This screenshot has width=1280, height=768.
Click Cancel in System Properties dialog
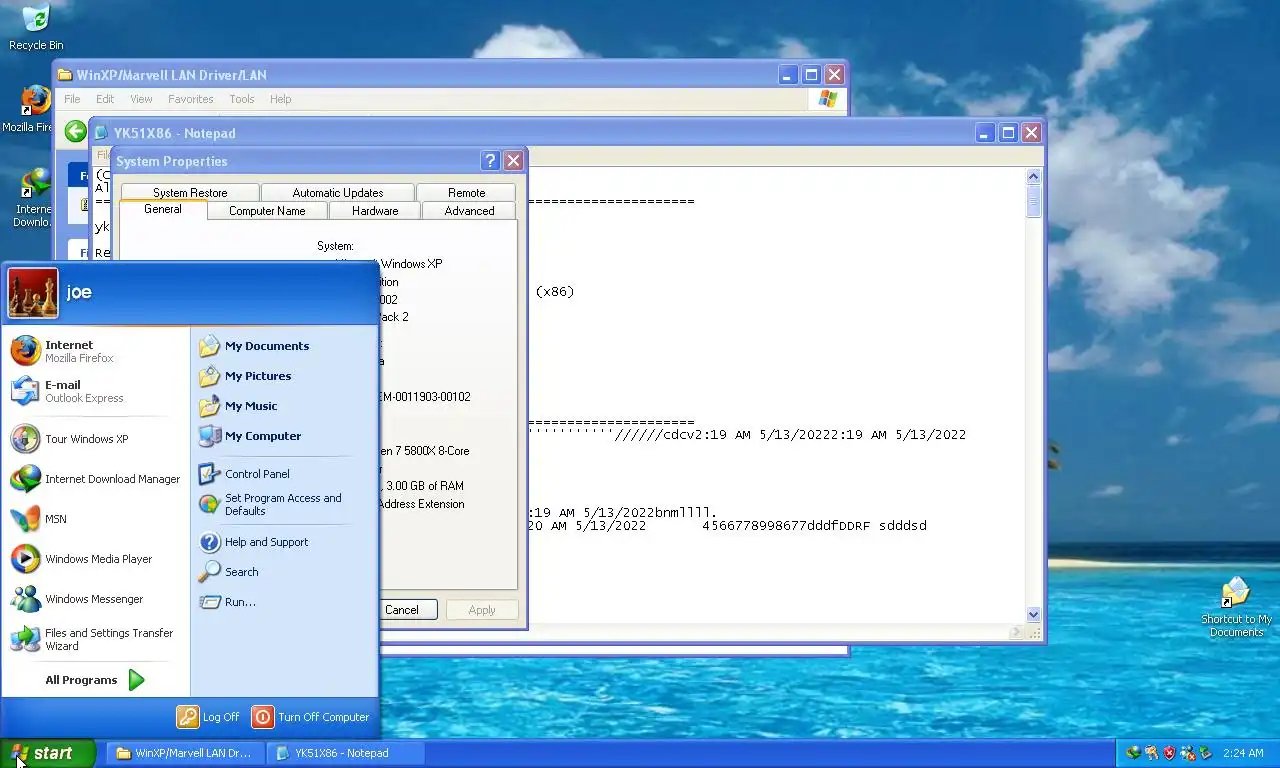click(402, 610)
